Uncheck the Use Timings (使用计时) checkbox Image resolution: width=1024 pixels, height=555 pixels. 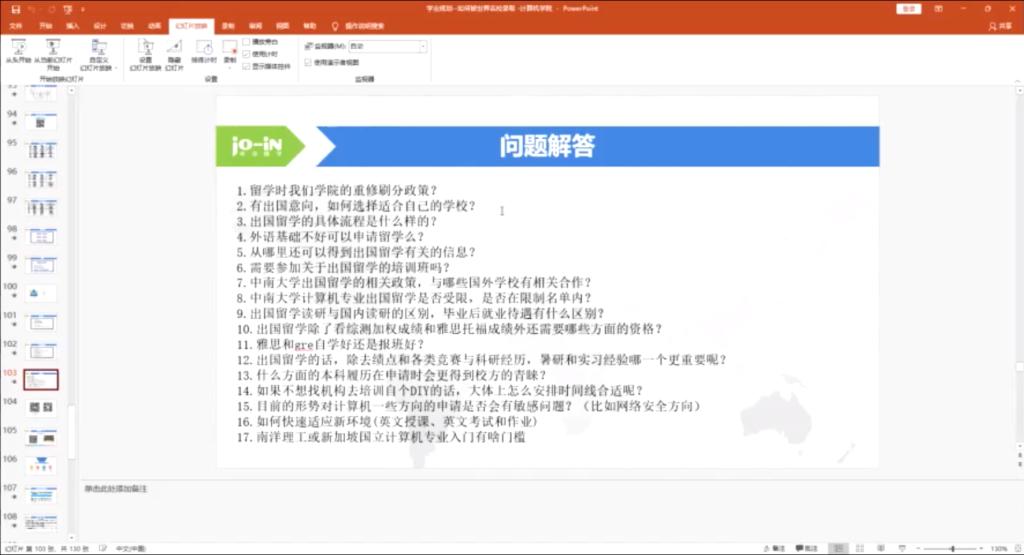[x=247, y=54]
